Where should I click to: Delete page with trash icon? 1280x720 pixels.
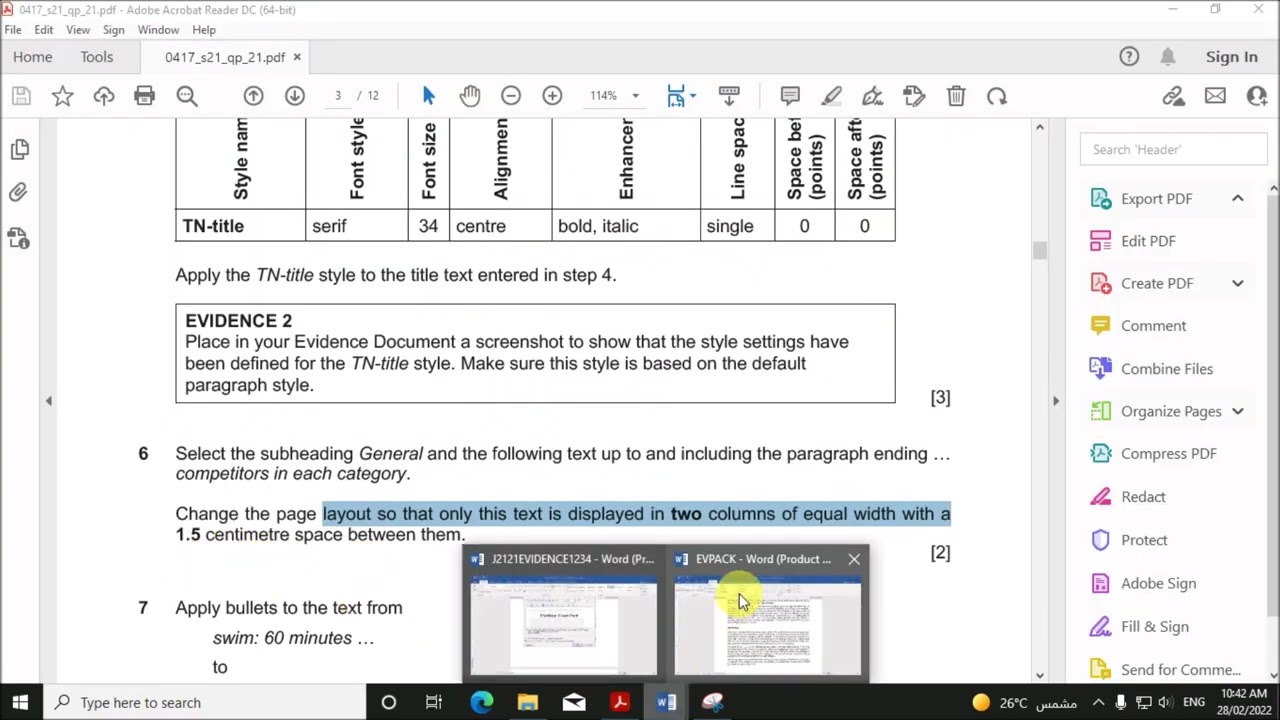click(x=956, y=96)
